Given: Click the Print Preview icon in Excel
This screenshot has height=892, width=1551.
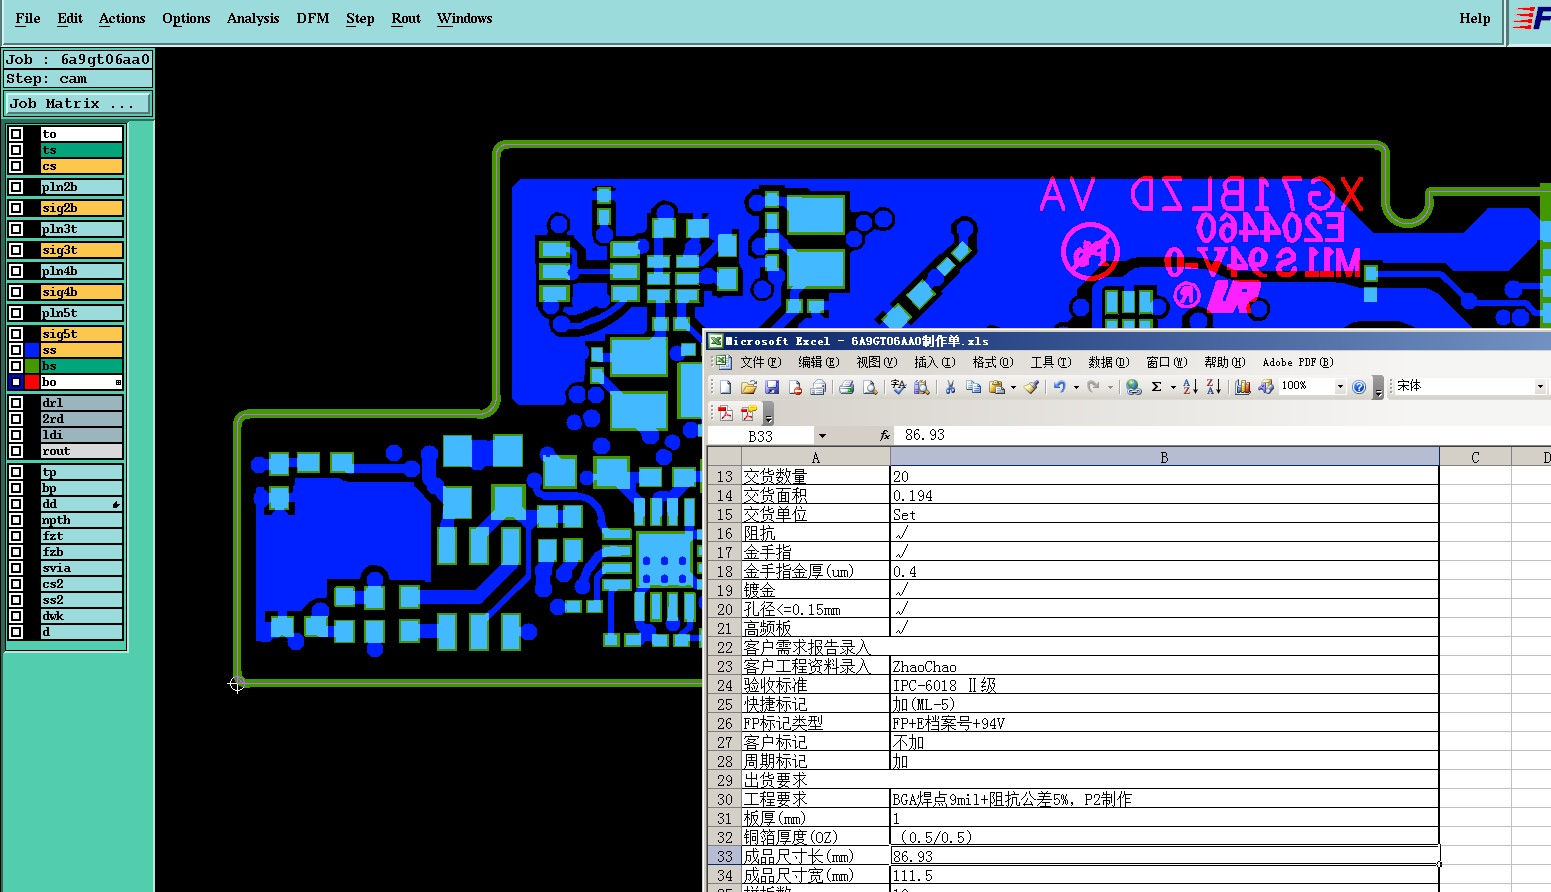Looking at the screenshot, I should [x=870, y=387].
